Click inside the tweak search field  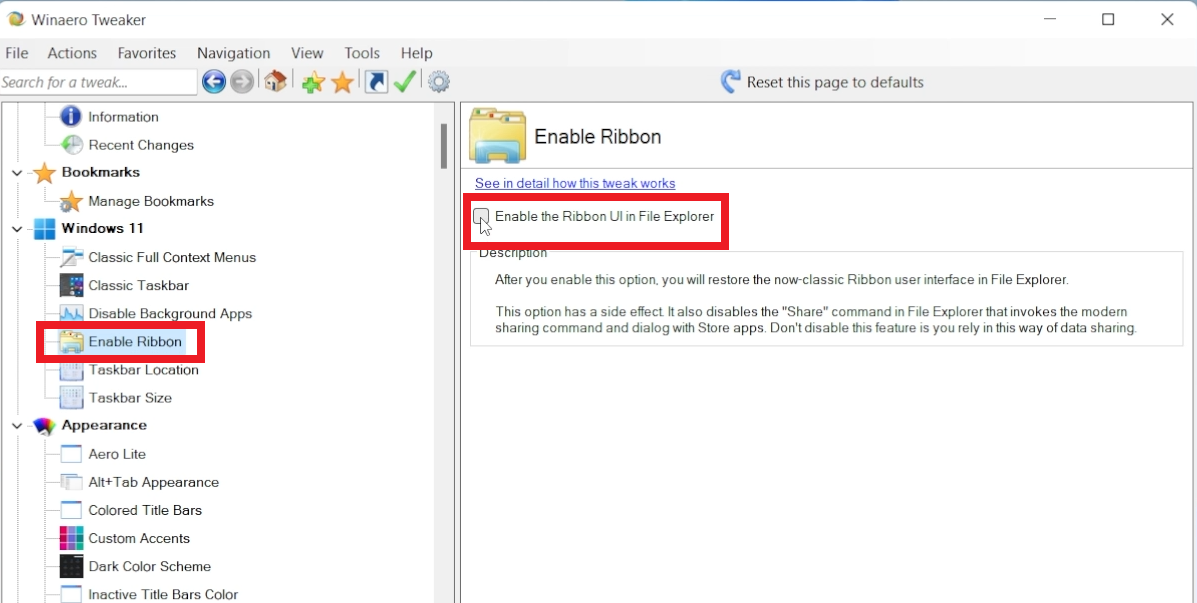[x=95, y=81]
